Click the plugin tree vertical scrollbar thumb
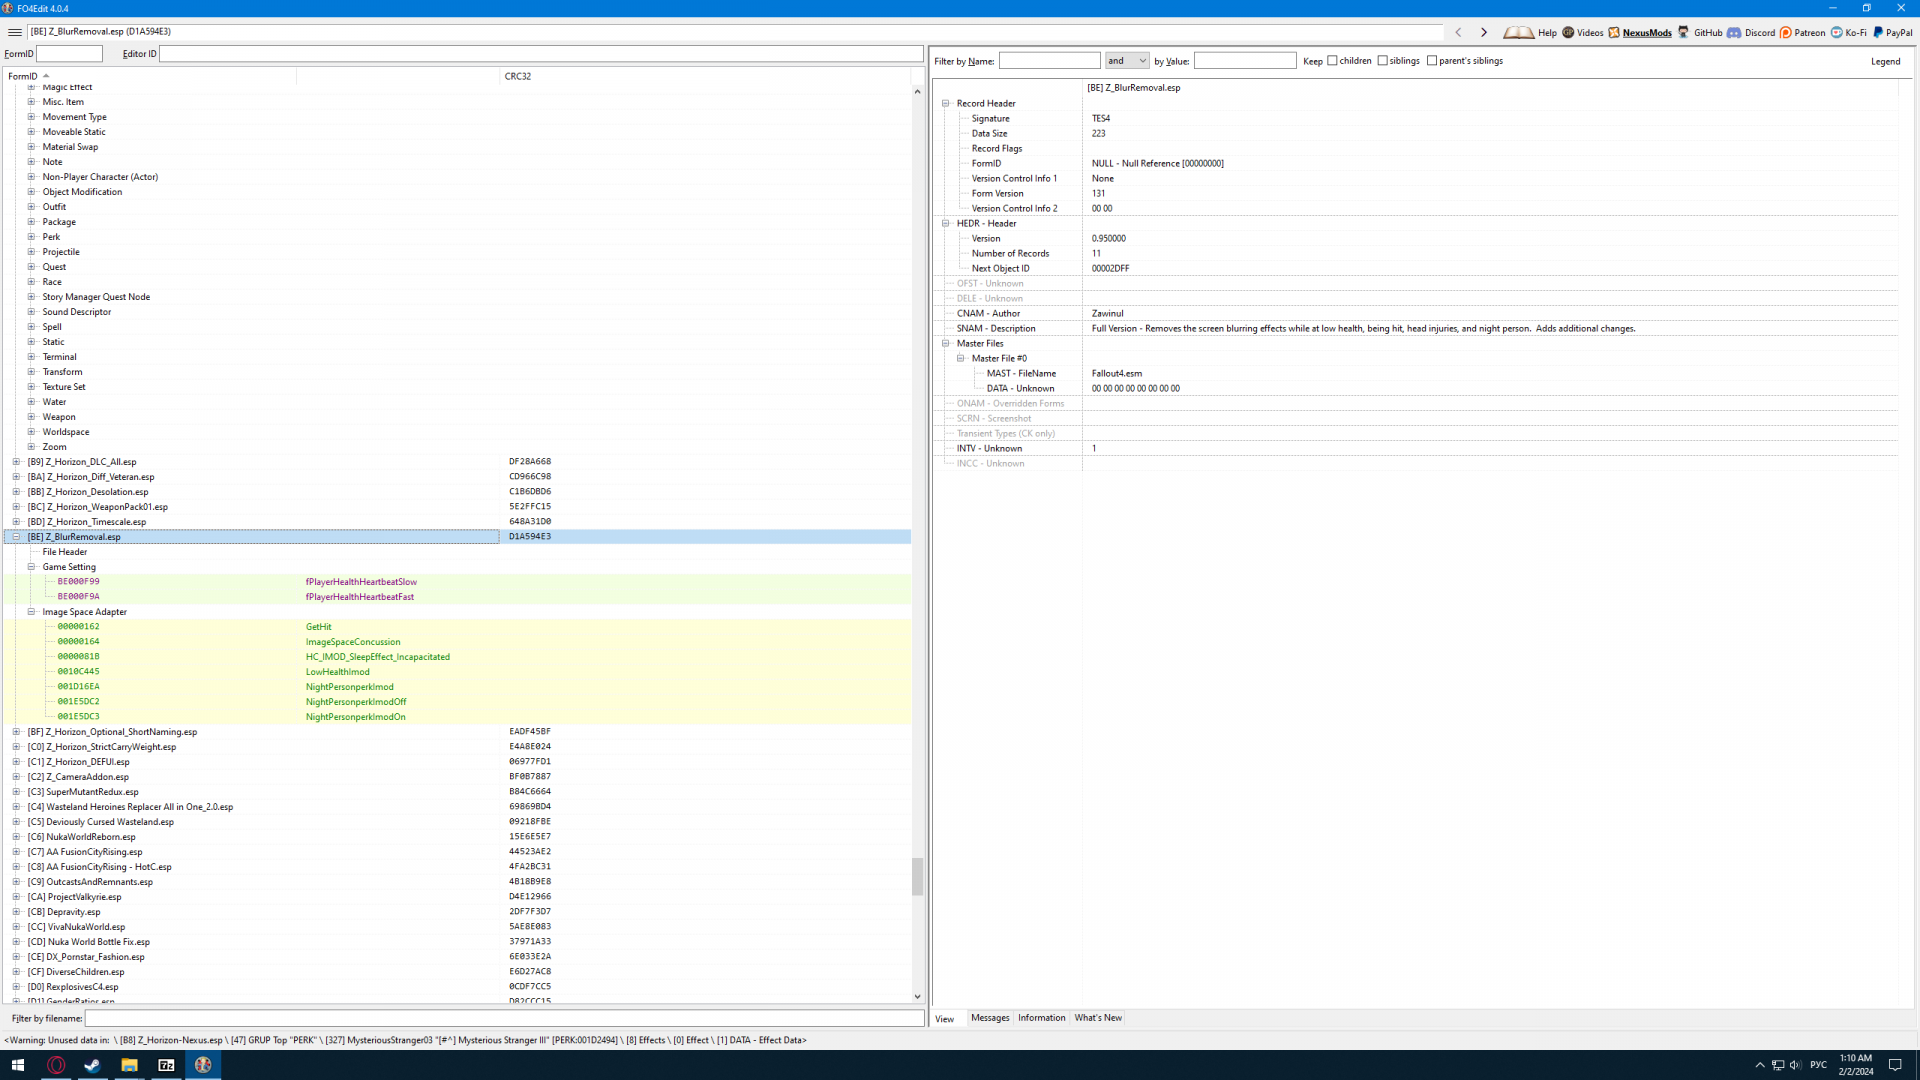Screen dimensions: 1920x1080 pyautogui.click(x=917, y=876)
